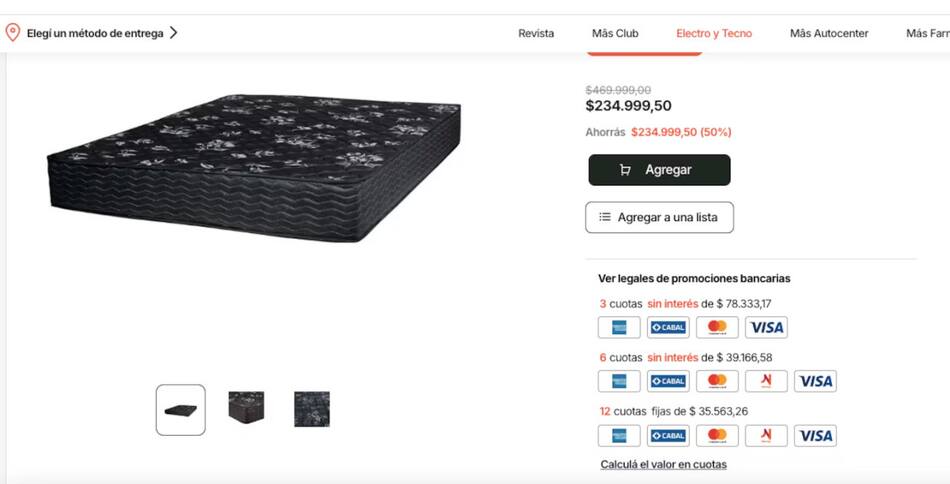The width and height of the screenshot is (950, 484).
Task: Click the 'Calculá el valor en cuotas' link
Action: (663, 464)
